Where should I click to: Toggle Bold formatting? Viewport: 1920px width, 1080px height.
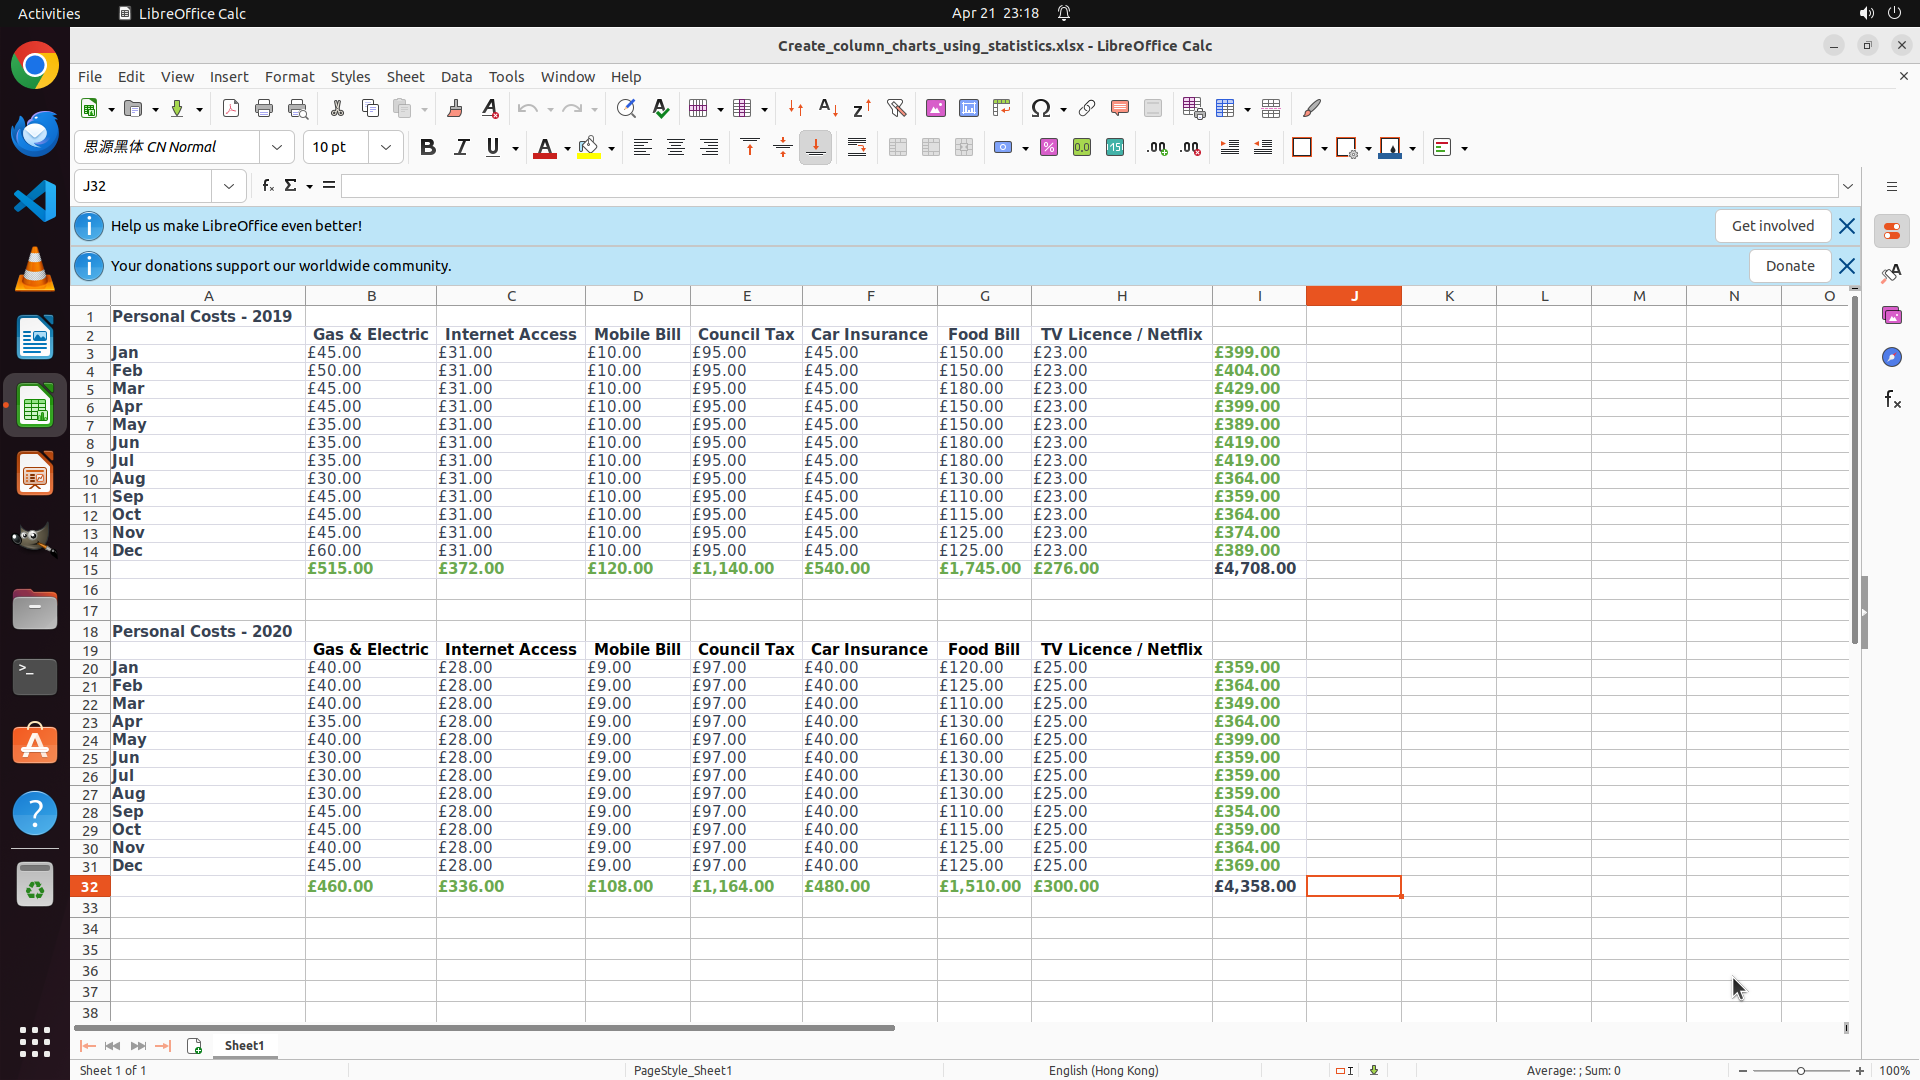(x=428, y=148)
